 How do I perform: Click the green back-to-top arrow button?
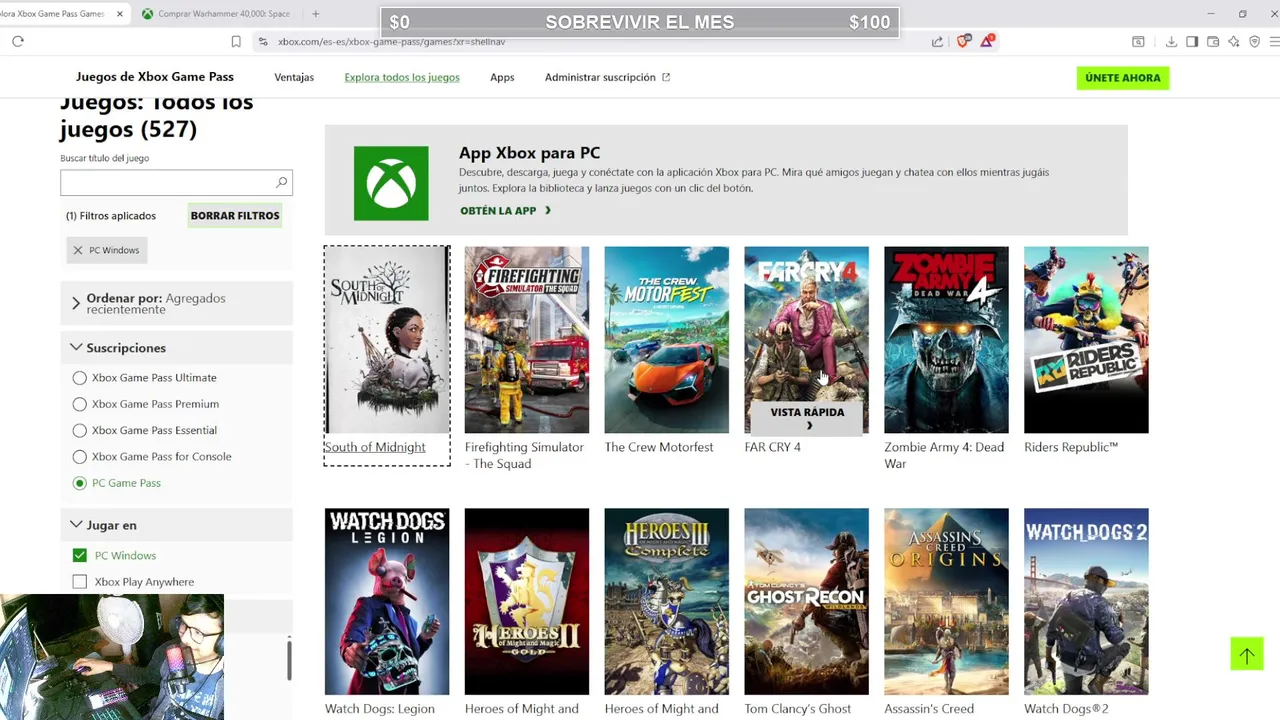coord(1247,654)
